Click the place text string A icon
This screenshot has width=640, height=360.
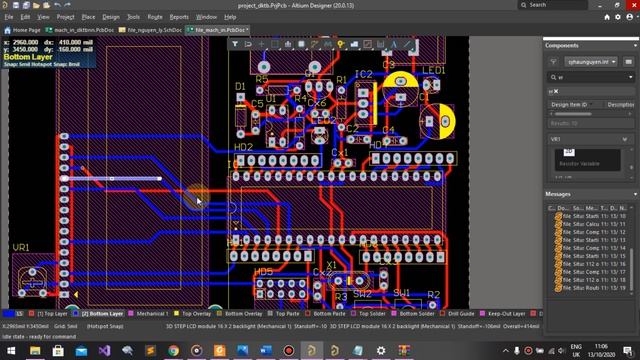pyautogui.click(x=394, y=44)
